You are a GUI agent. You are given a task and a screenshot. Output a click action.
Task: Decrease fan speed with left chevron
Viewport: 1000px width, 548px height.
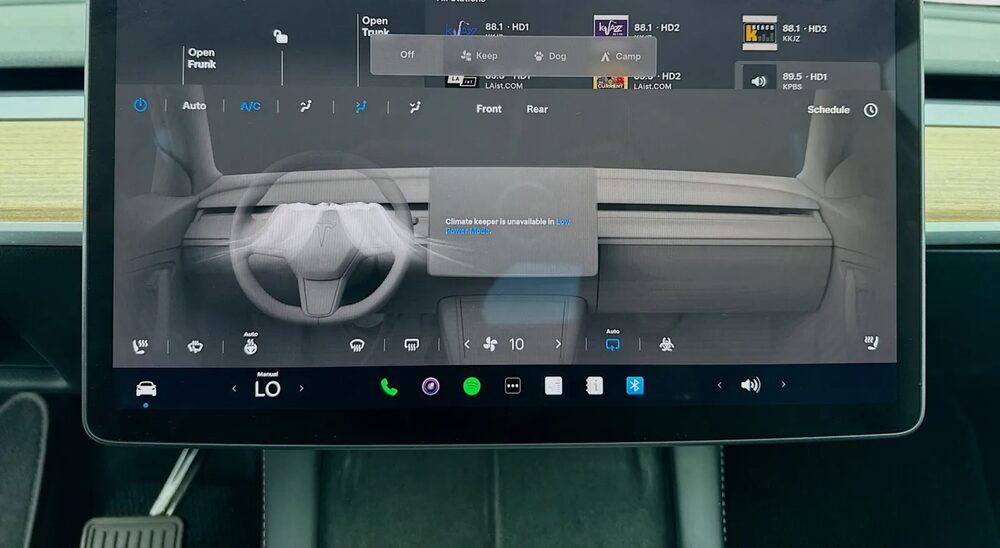[467, 344]
